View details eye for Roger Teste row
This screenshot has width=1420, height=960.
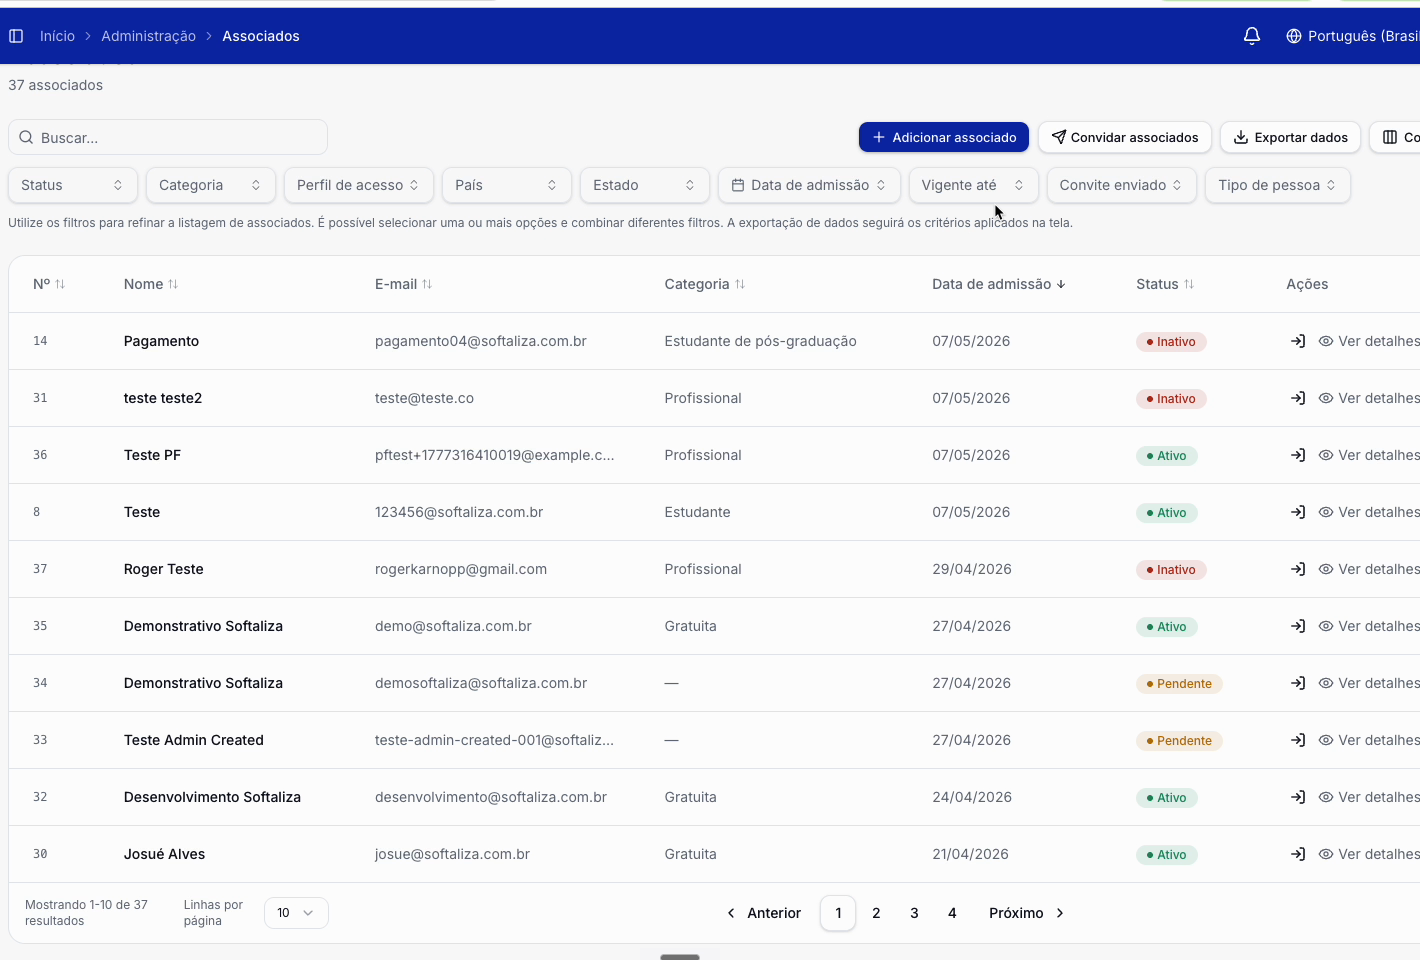[1326, 569]
